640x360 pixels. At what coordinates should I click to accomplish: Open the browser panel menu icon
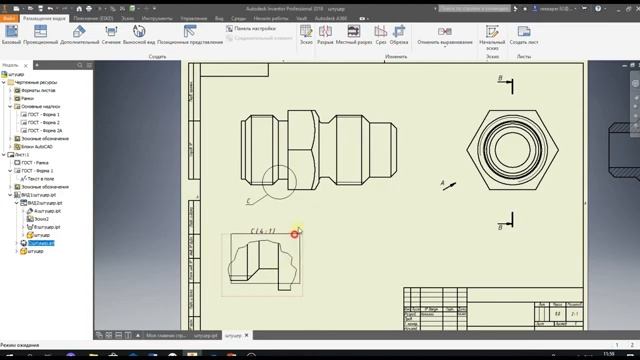tap(89, 65)
